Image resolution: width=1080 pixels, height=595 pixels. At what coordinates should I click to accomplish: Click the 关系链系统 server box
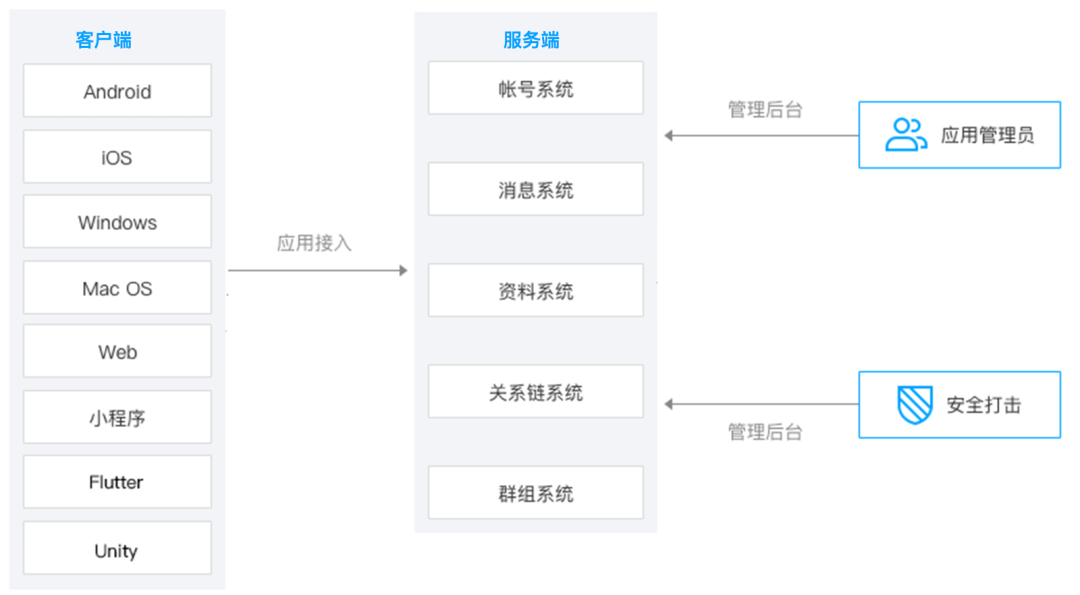[x=535, y=392]
